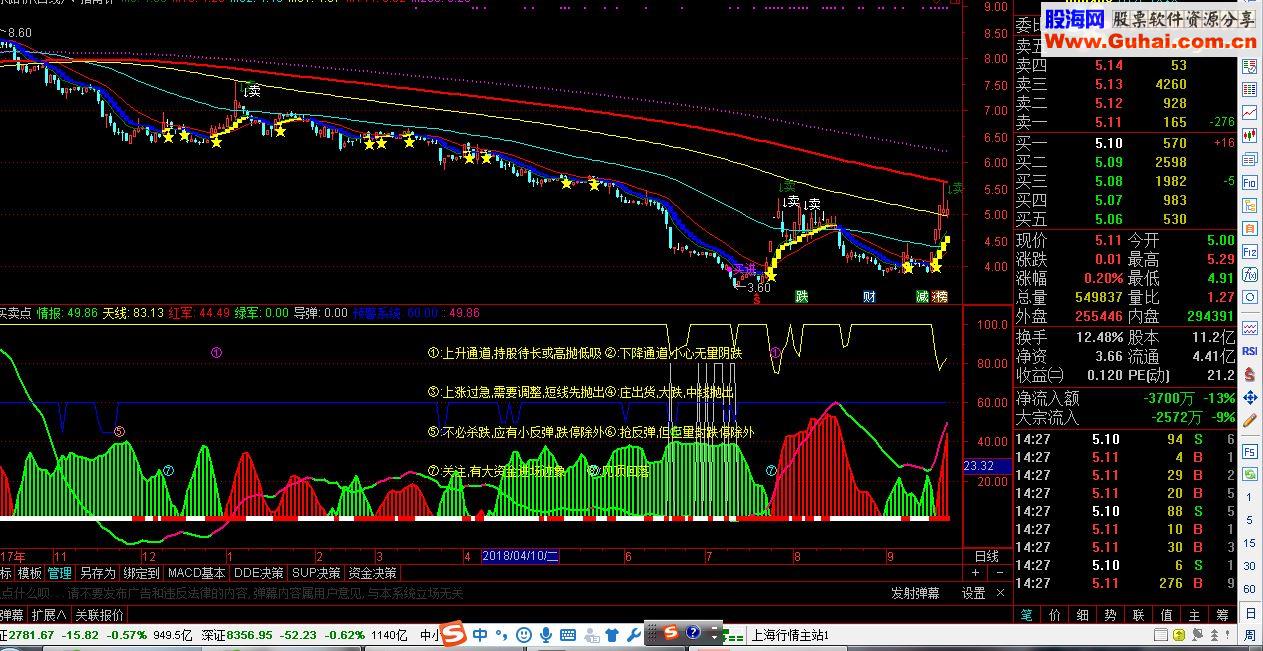1263x651 pixels.
Task: Switch to SUP决策 indicator tab
Action: (316, 573)
